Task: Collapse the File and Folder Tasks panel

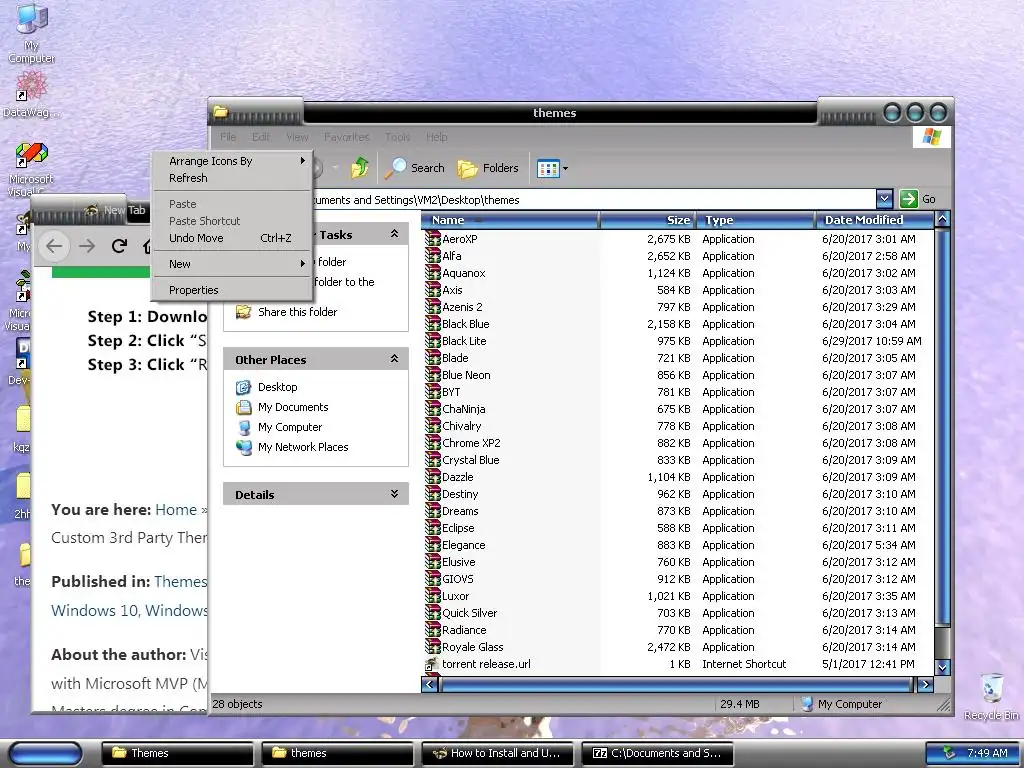Action: tap(394, 234)
